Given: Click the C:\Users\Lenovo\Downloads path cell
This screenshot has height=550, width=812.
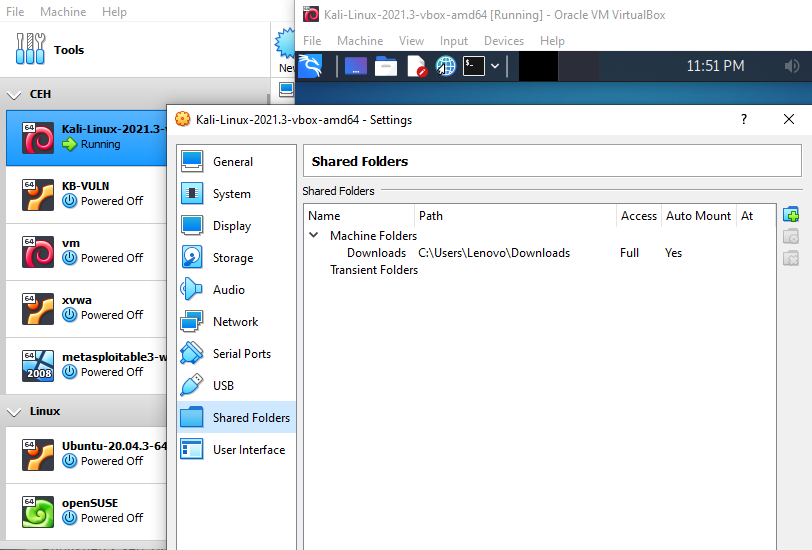Looking at the screenshot, I should (x=494, y=253).
